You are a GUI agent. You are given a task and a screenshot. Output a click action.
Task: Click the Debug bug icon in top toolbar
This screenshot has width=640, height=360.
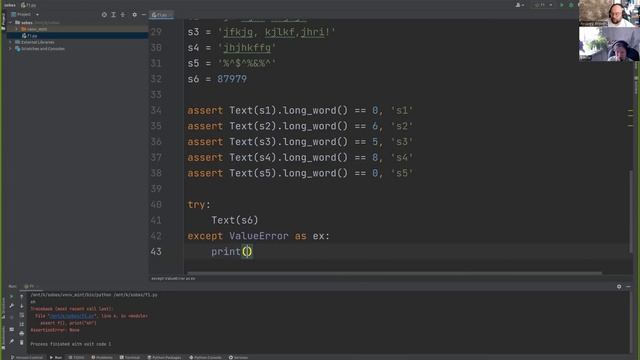pyautogui.click(x=571, y=5)
